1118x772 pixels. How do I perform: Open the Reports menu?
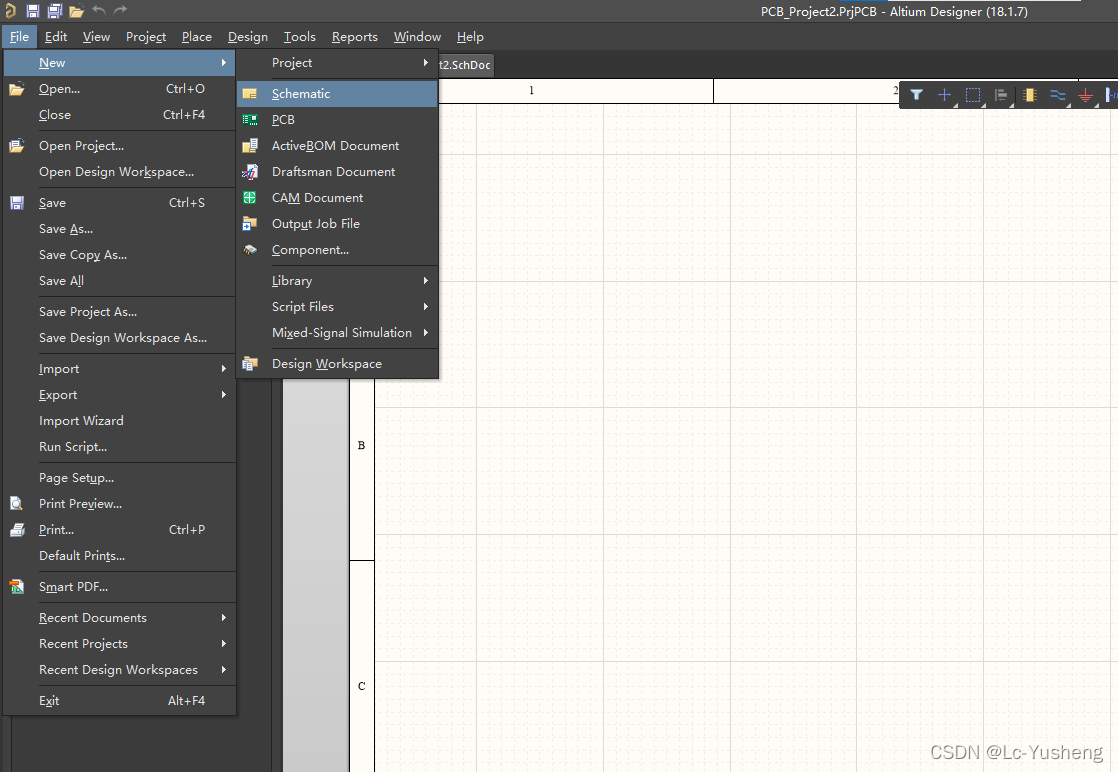coord(354,37)
